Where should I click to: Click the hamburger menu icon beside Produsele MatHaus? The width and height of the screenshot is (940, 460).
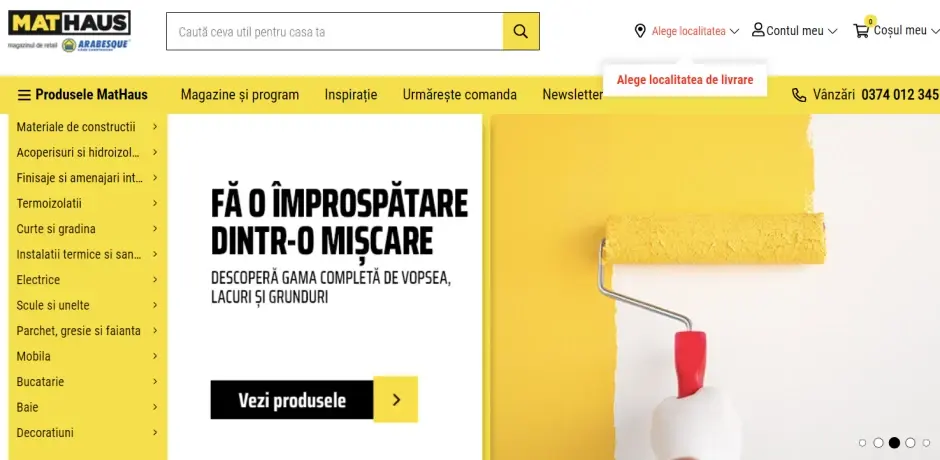[x=24, y=95]
